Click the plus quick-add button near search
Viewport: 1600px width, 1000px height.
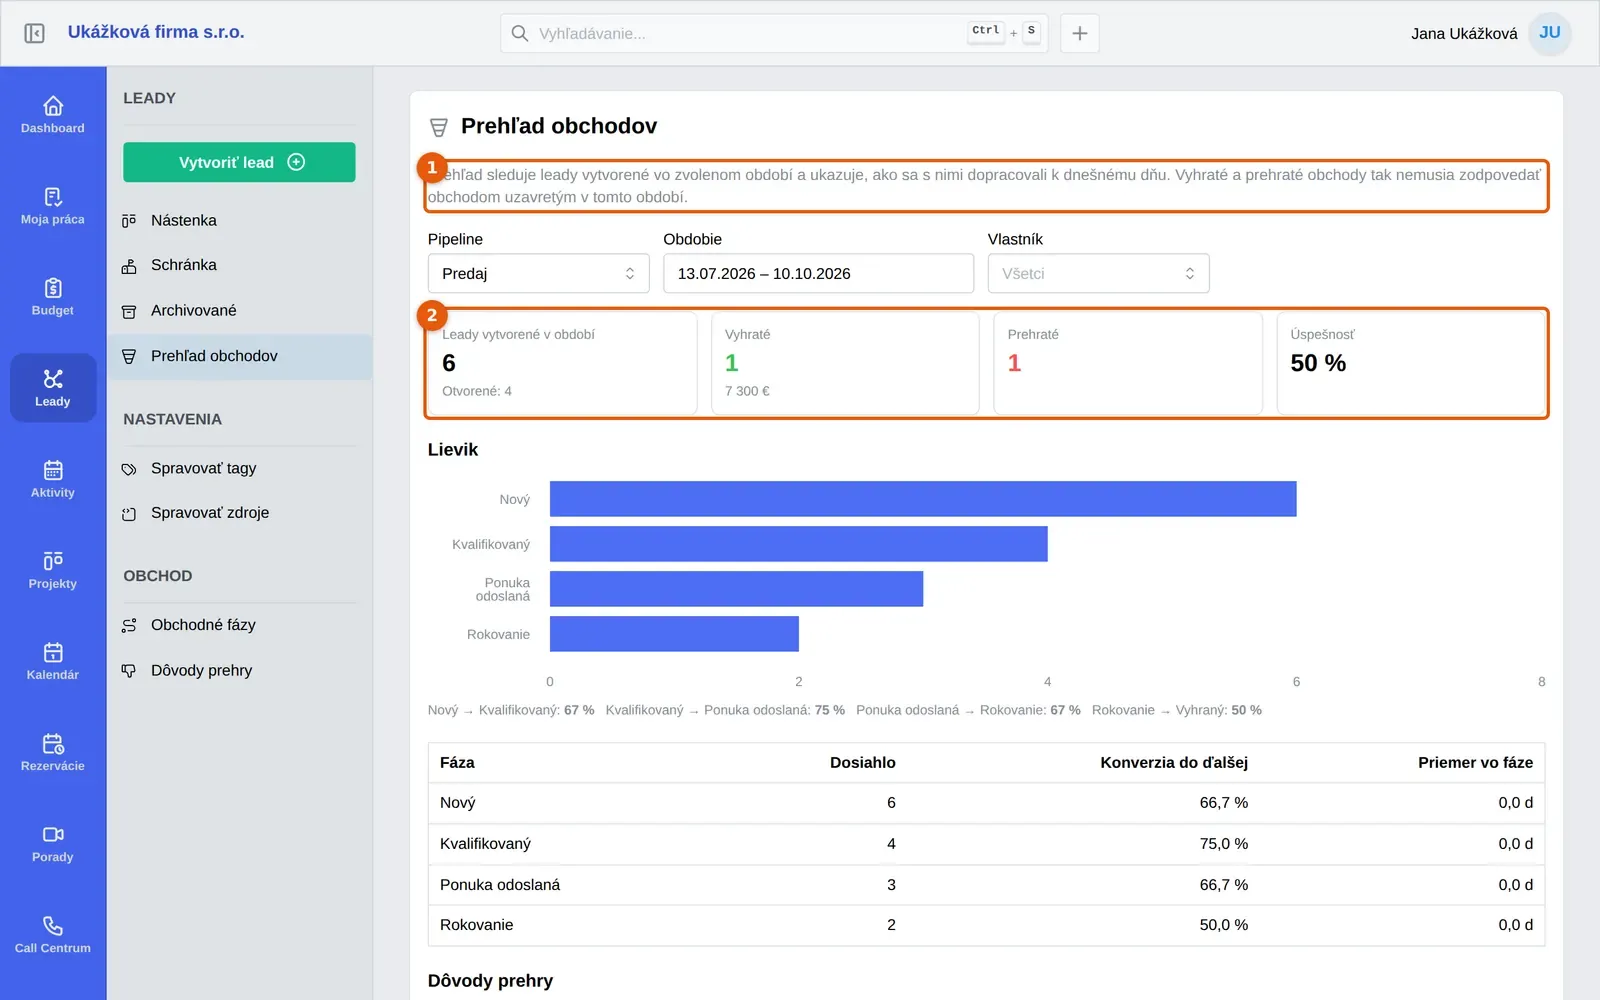[1080, 33]
